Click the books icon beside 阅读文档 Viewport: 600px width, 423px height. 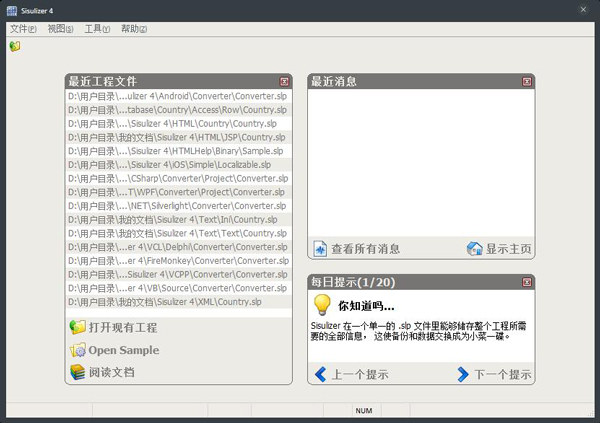(x=78, y=372)
